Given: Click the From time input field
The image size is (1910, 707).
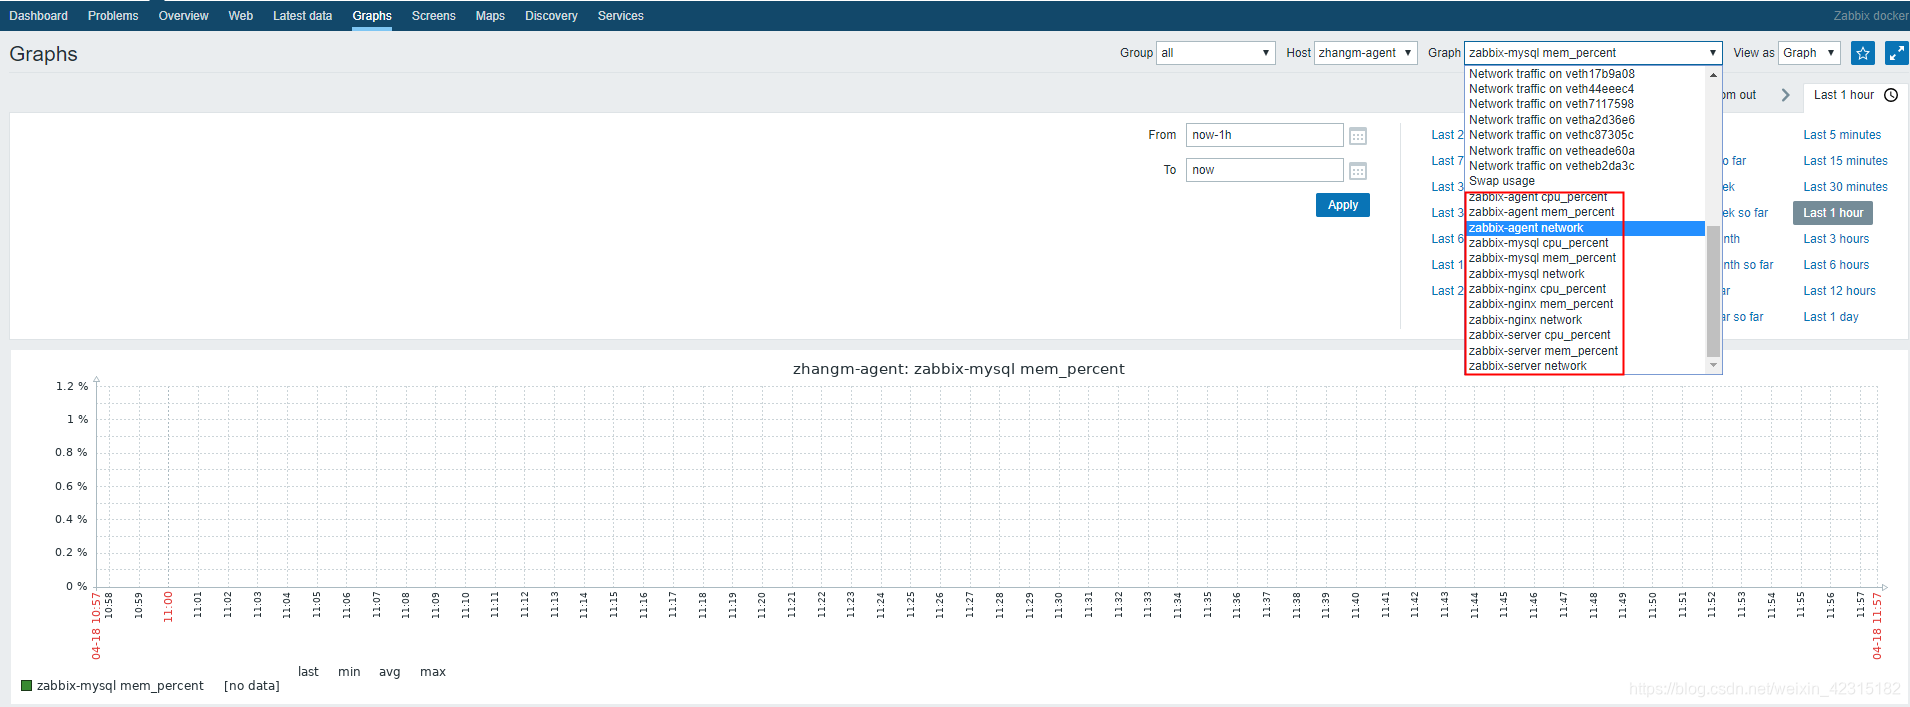Looking at the screenshot, I should [x=1264, y=135].
